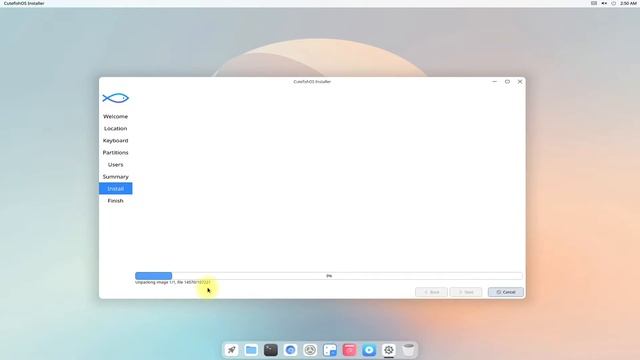Click the Cancel button

pos(506,292)
